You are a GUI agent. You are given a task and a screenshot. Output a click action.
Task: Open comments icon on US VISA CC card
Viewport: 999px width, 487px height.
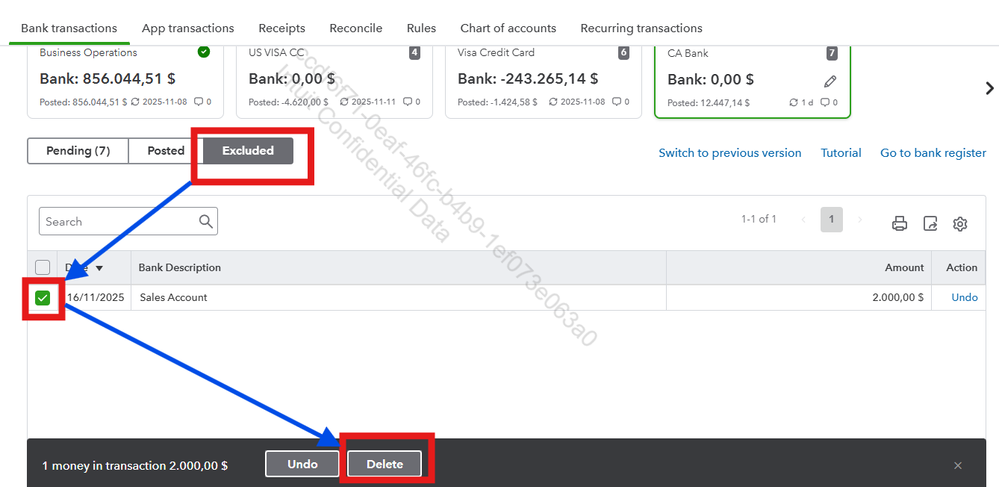[x=407, y=102]
